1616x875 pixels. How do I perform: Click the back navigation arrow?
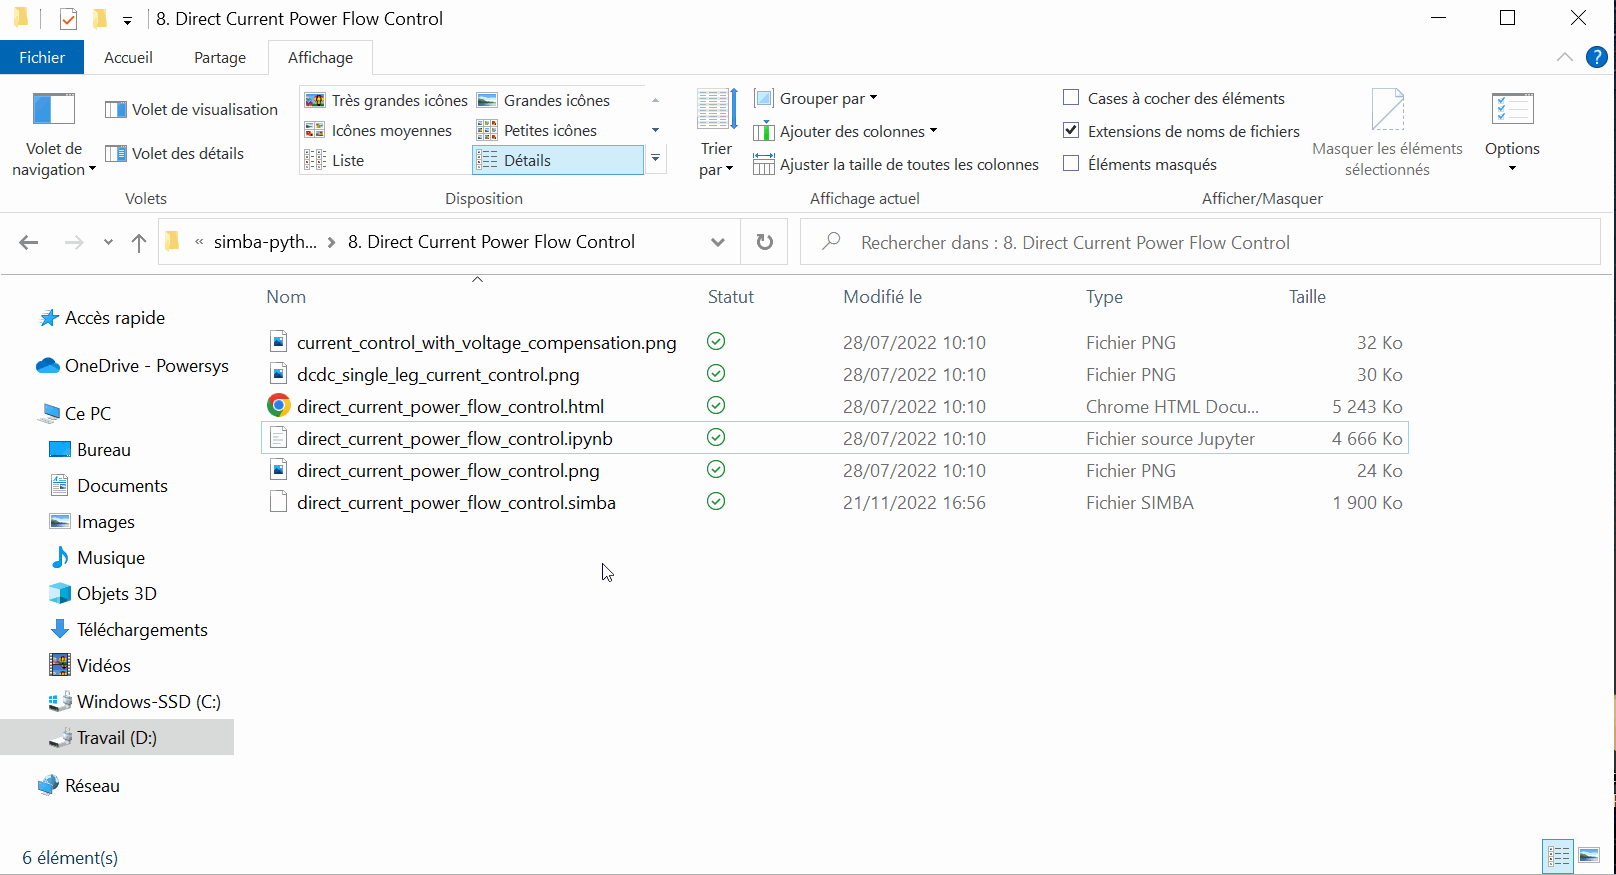[29, 242]
